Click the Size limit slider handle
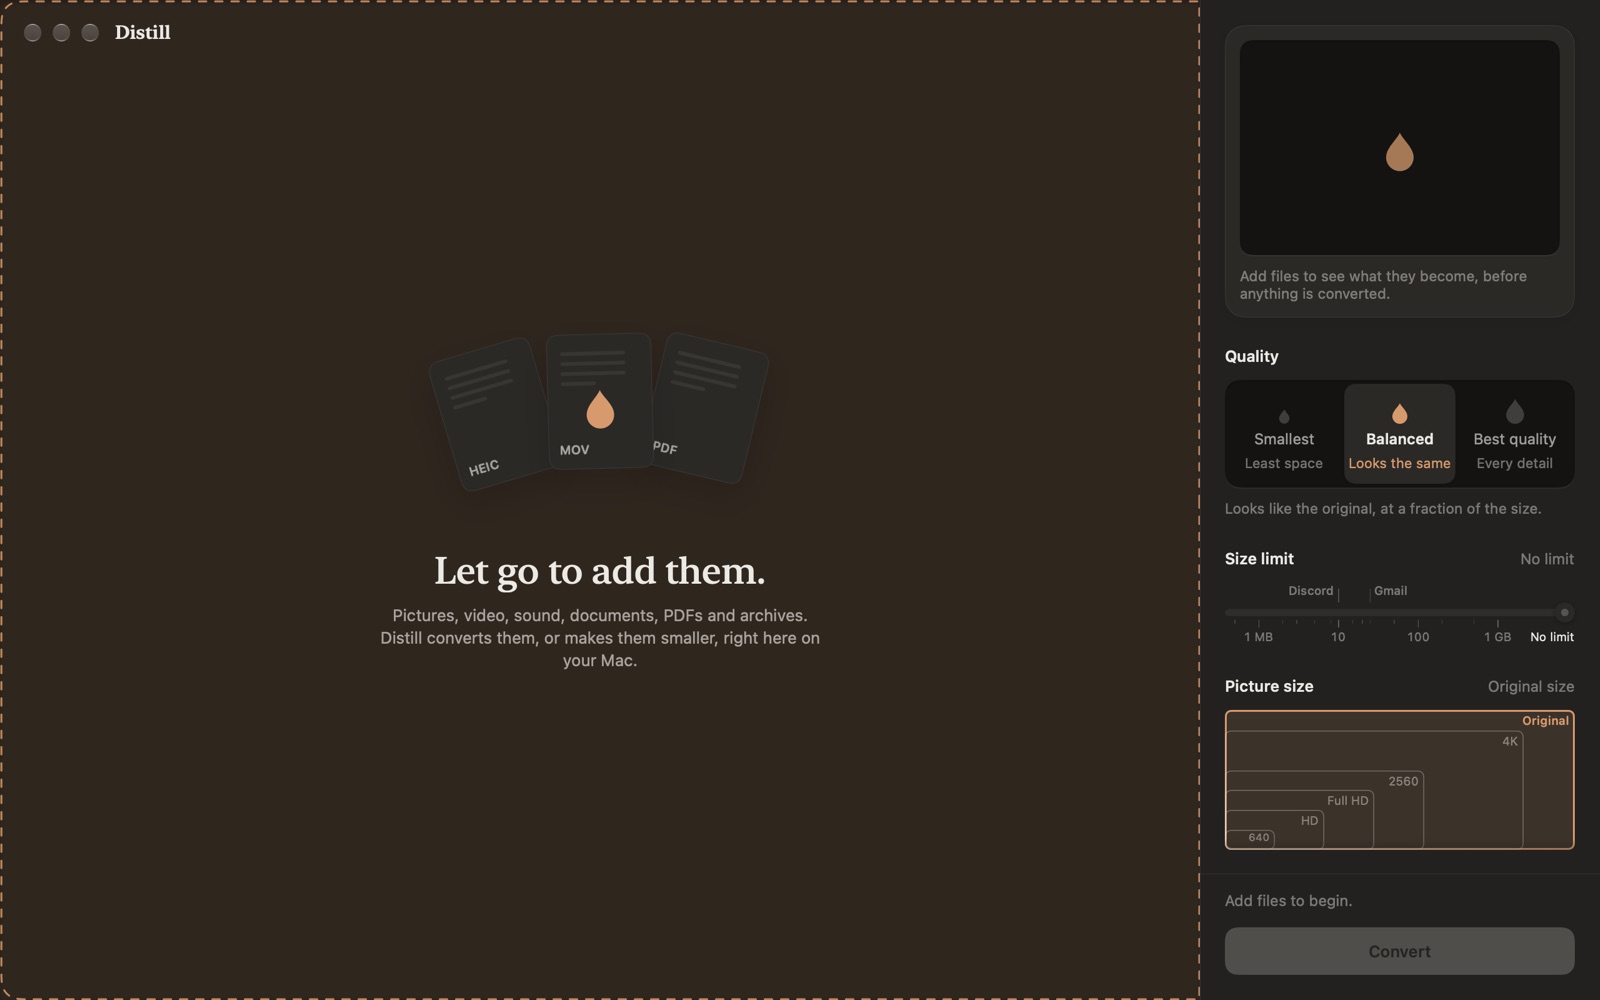The width and height of the screenshot is (1600, 1000). pyautogui.click(x=1564, y=612)
